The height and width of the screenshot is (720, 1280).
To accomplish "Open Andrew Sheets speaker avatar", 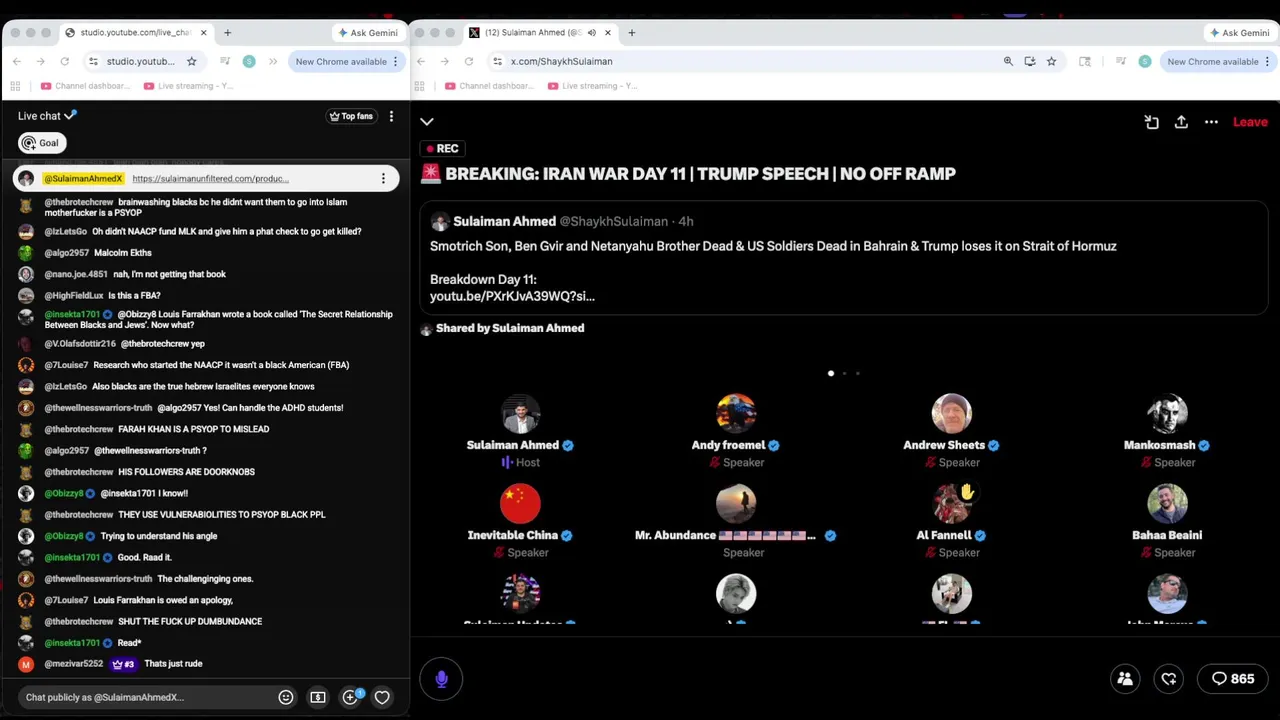I will (x=952, y=414).
